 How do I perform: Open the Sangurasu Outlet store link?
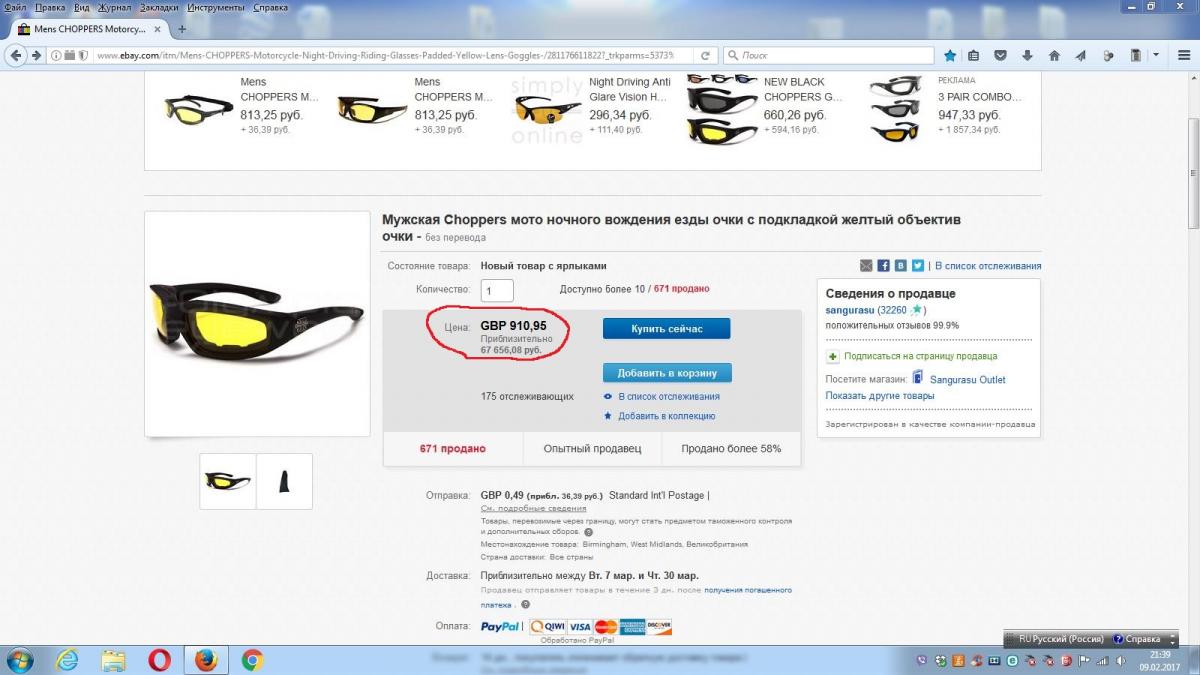click(967, 380)
